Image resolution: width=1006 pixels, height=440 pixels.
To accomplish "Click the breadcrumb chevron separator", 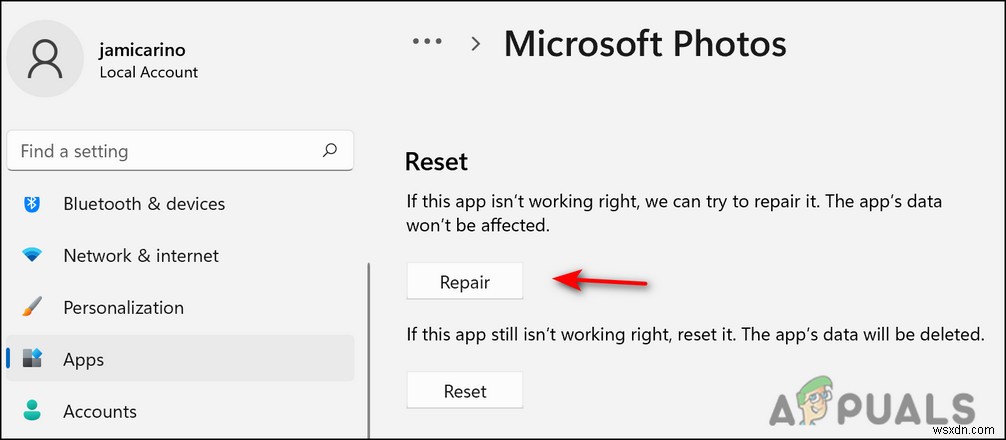I will 476,44.
